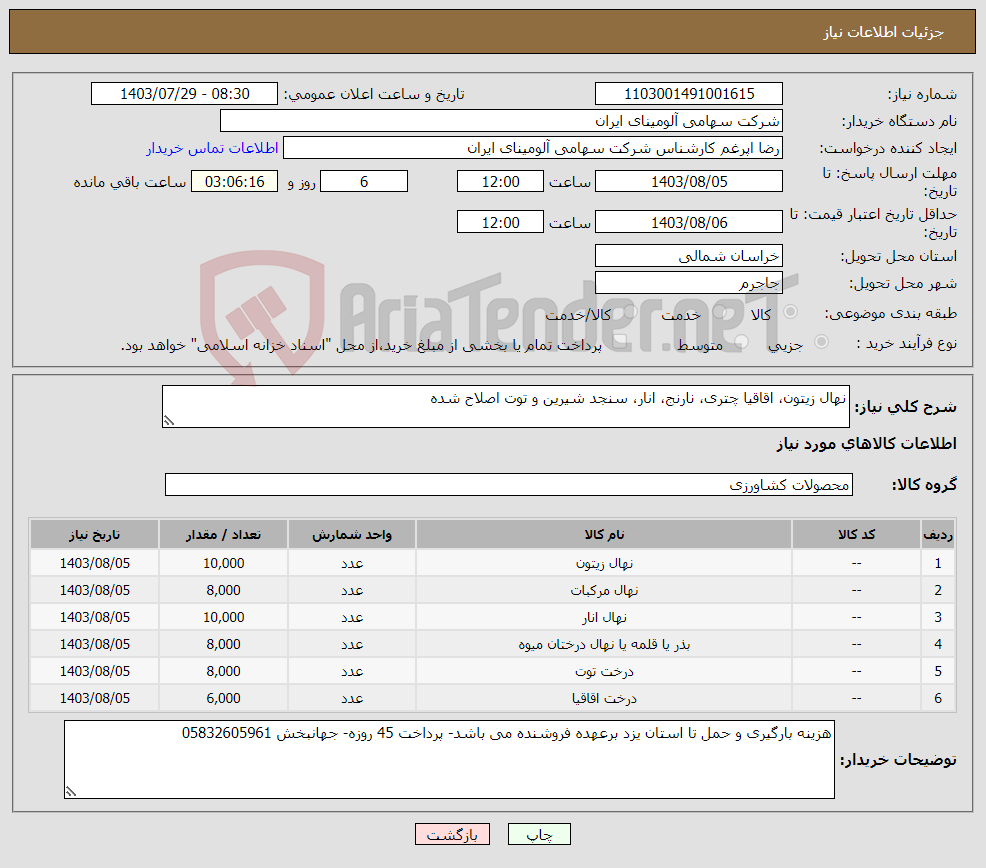The image size is (986, 868).
Task: Click the date in درخت توت row
Action: point(94,672)
